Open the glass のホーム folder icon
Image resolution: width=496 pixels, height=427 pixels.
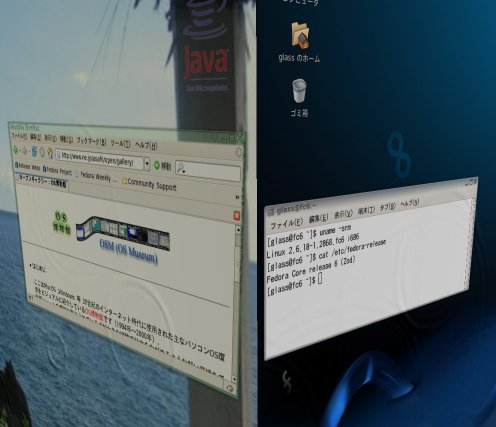pos(300,34)
